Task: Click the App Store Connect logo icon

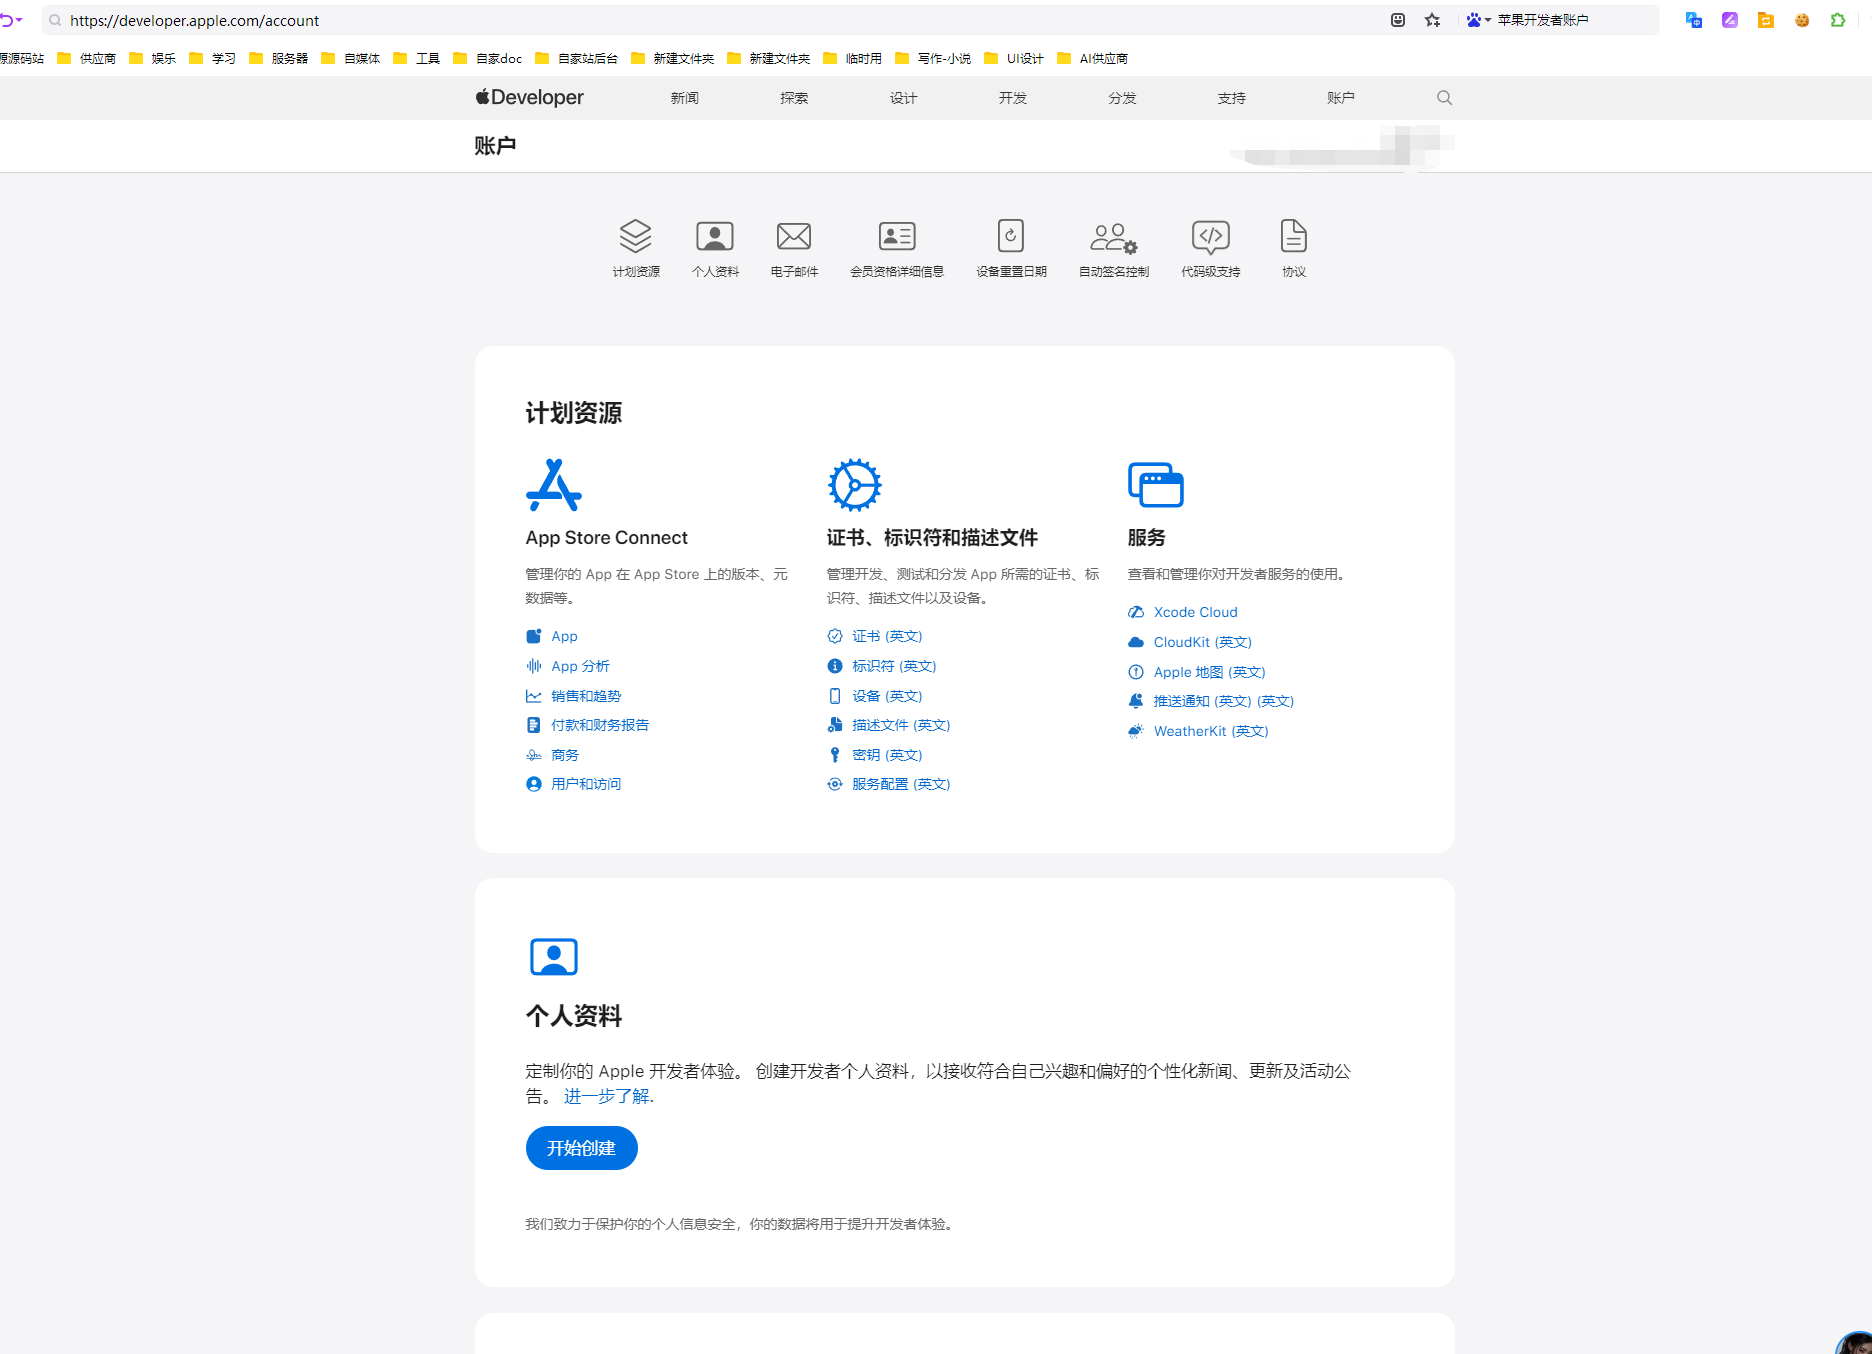Action: (x=554, y=485)
